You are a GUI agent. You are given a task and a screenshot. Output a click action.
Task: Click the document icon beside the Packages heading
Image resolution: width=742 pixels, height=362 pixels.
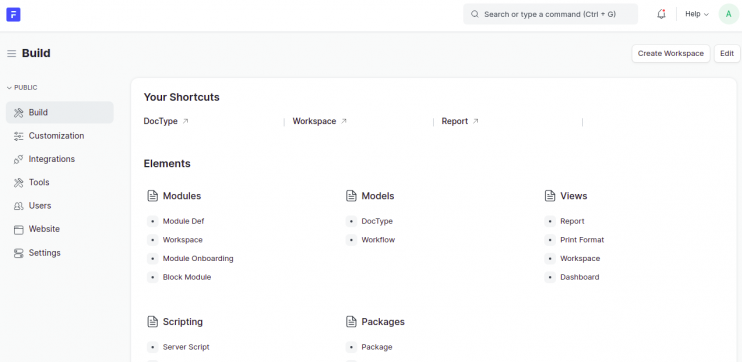click(351, 322)
